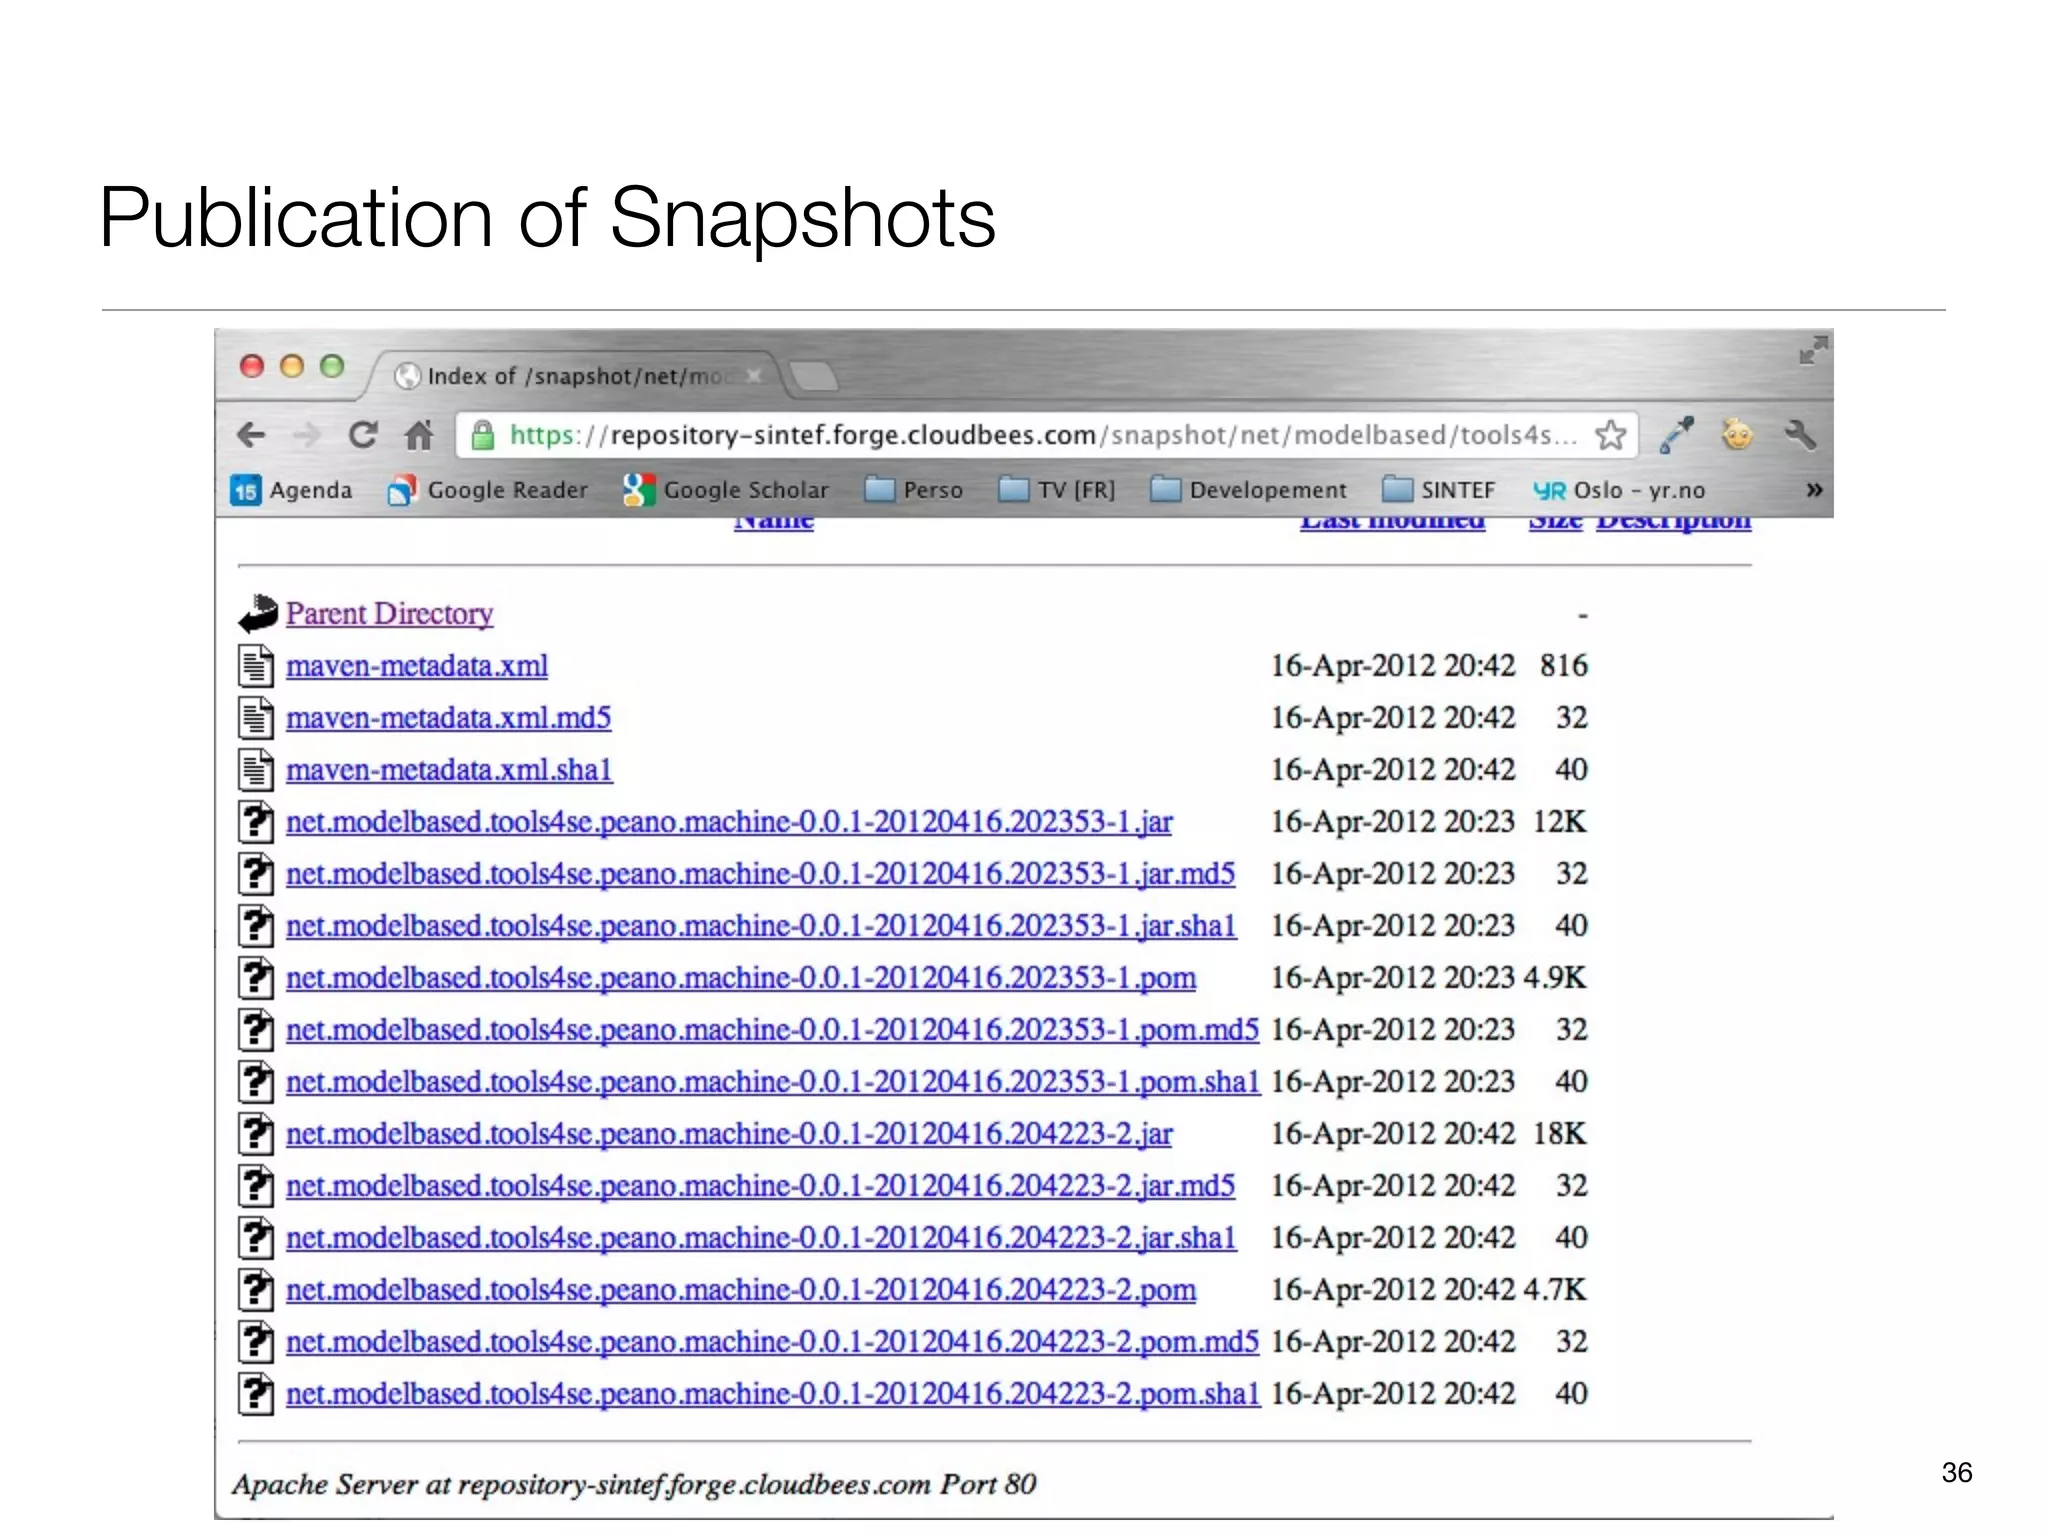Click the eyedropper extension icon
This screenshot has width=2048, height=1536.
(x=1677, y=435)
